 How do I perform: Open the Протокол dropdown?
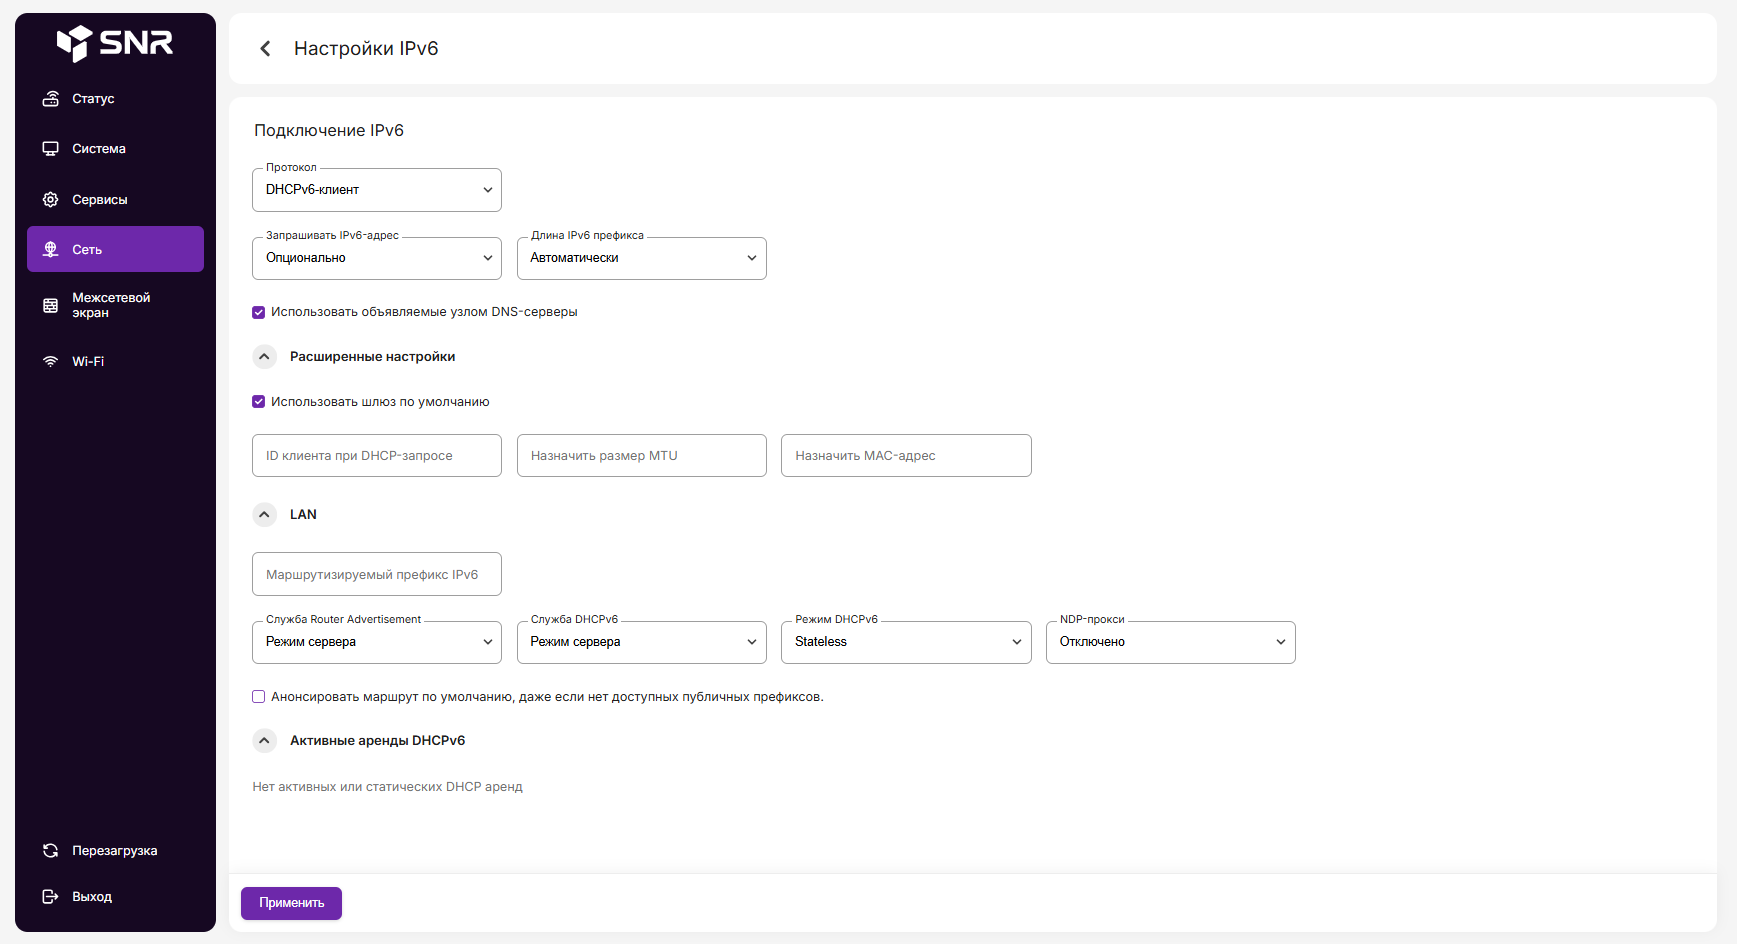376,190
